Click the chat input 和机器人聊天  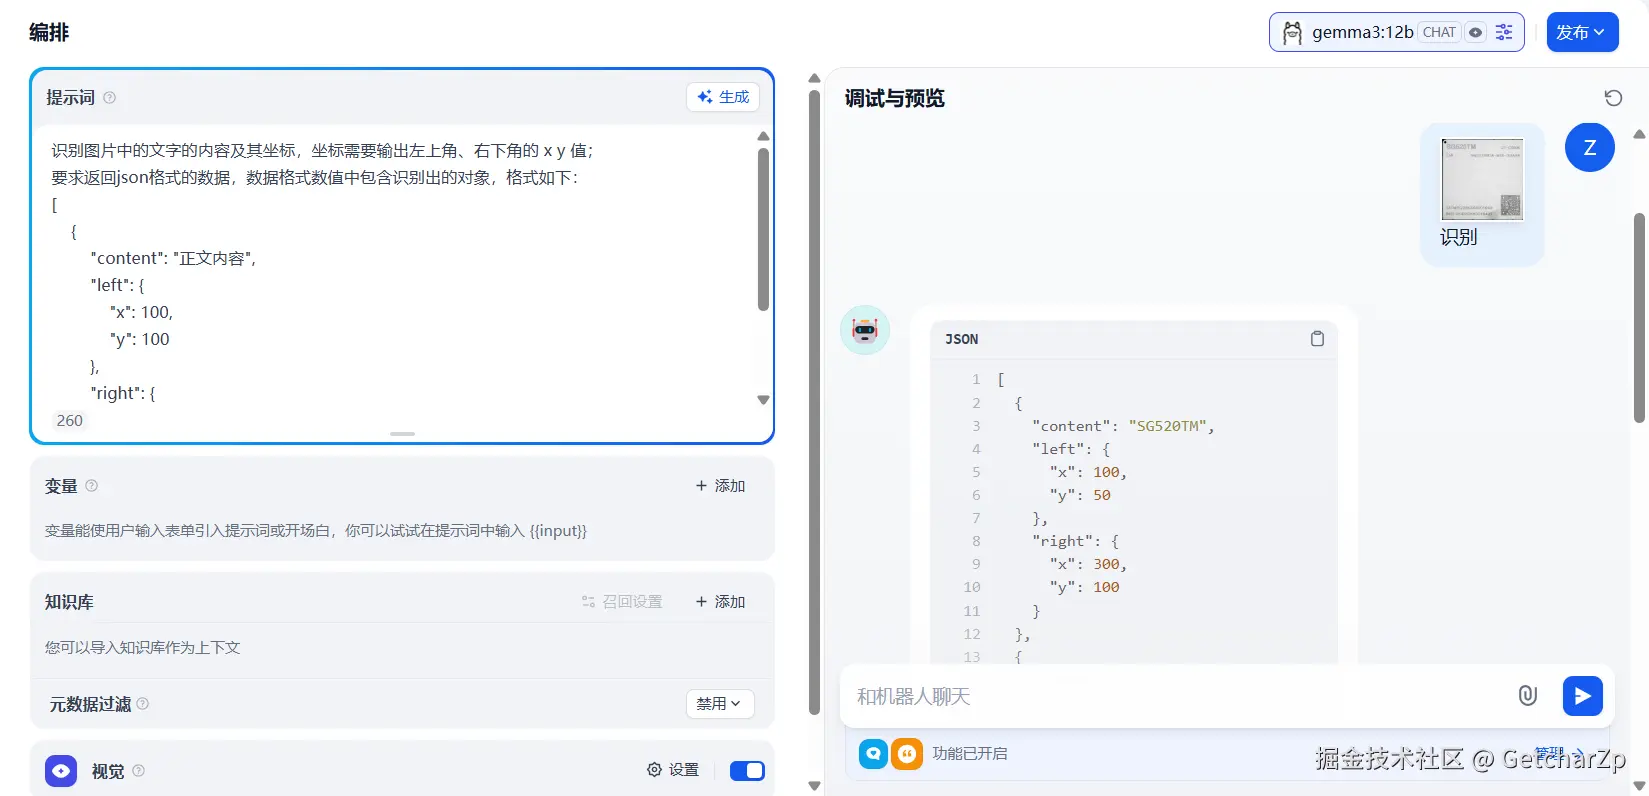1180,696
